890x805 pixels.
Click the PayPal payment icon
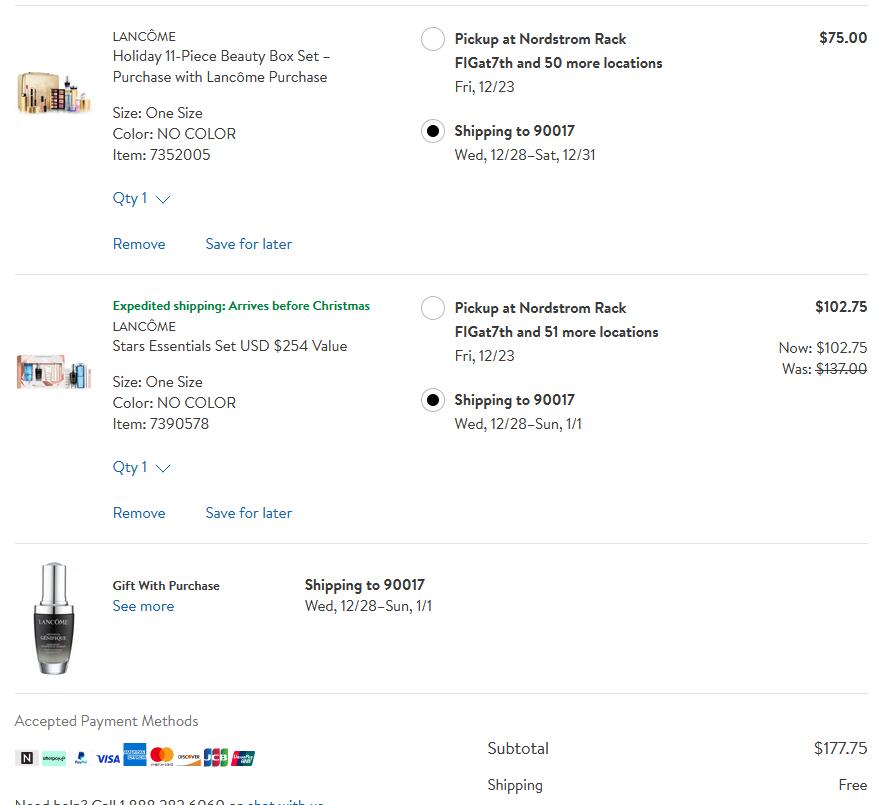[81, 758]
